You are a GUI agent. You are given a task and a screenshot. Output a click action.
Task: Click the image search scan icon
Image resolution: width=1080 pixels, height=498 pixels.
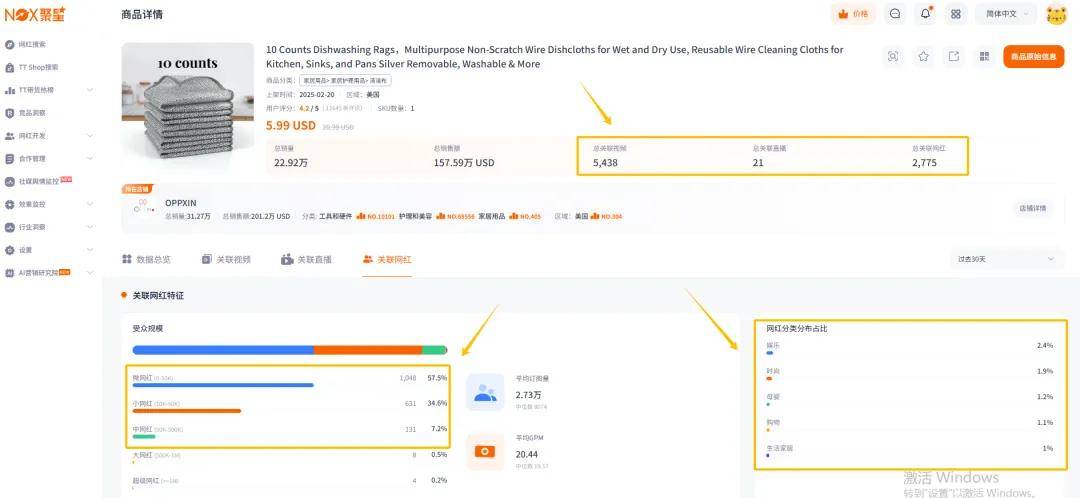click(893, 56)
